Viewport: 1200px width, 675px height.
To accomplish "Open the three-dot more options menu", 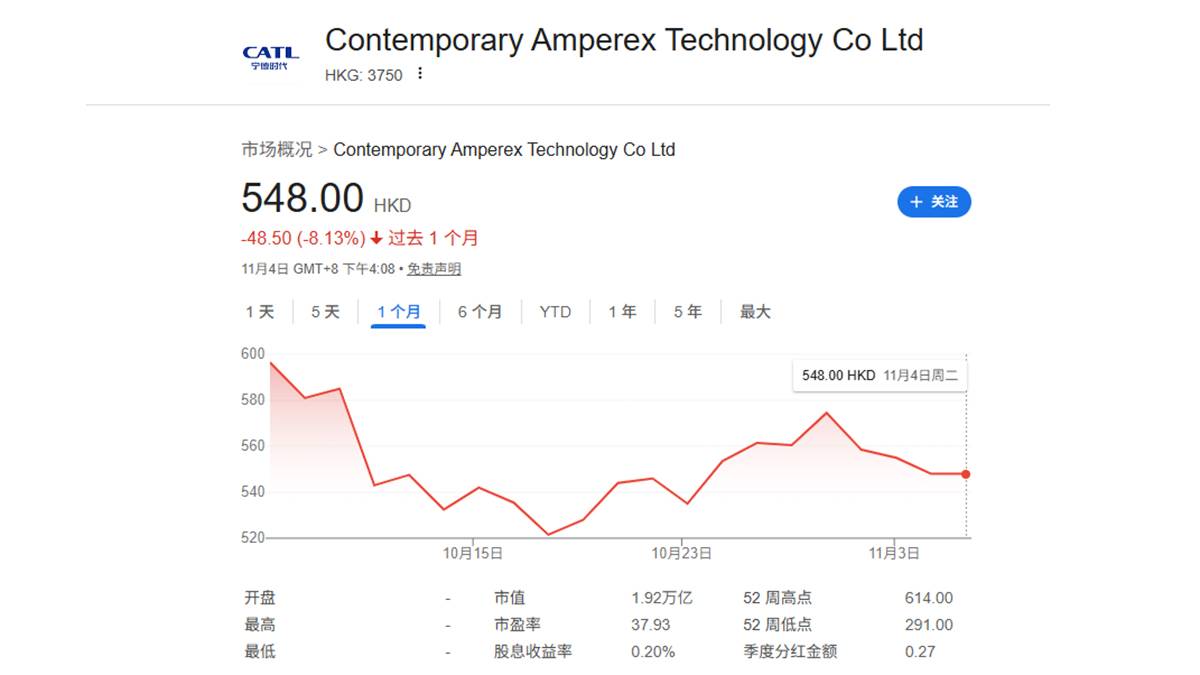I will point(420,74).
